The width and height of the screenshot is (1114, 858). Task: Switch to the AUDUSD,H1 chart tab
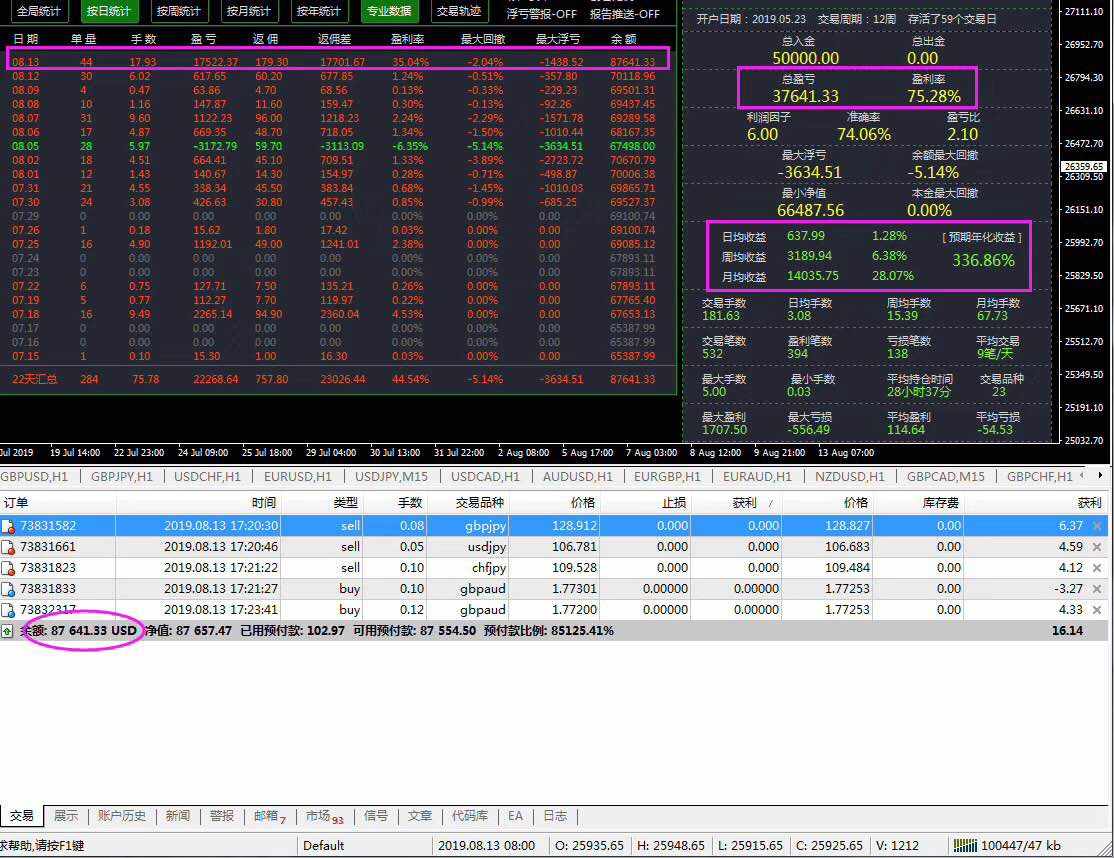pos(578,477)
